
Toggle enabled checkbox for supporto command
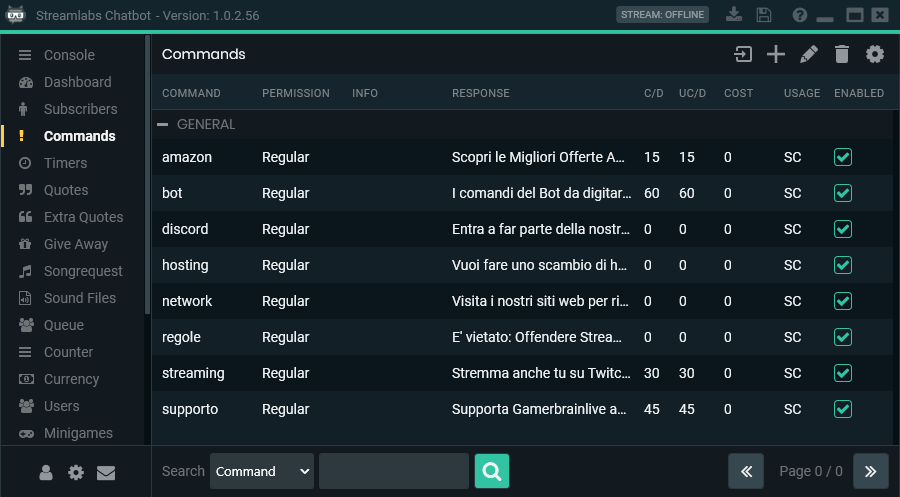coord(843,409)
